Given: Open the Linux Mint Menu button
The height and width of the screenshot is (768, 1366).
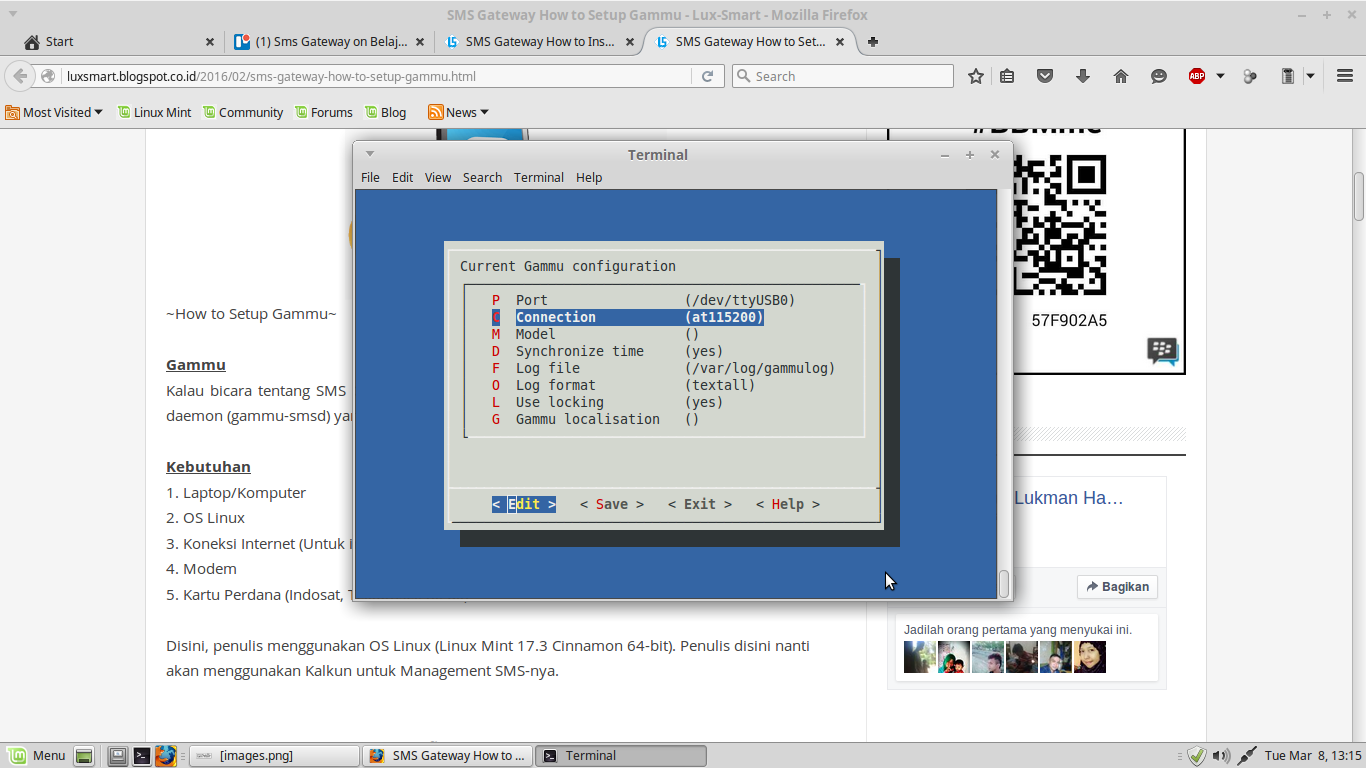Looking at the screenshot, I should 36,755.
